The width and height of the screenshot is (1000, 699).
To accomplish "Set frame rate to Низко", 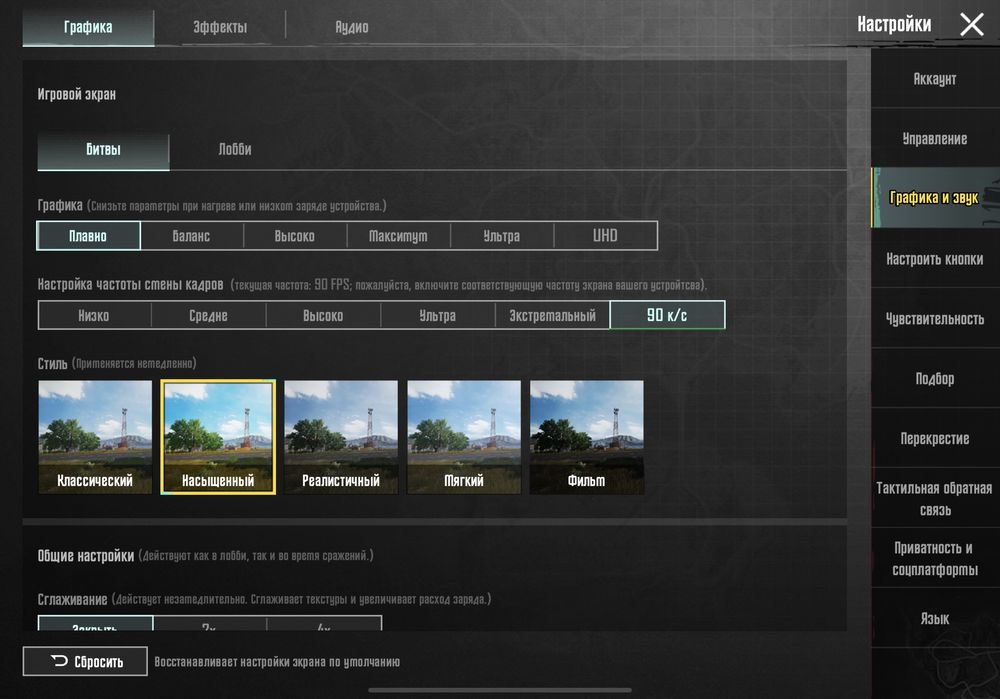I will coord(94,315).
